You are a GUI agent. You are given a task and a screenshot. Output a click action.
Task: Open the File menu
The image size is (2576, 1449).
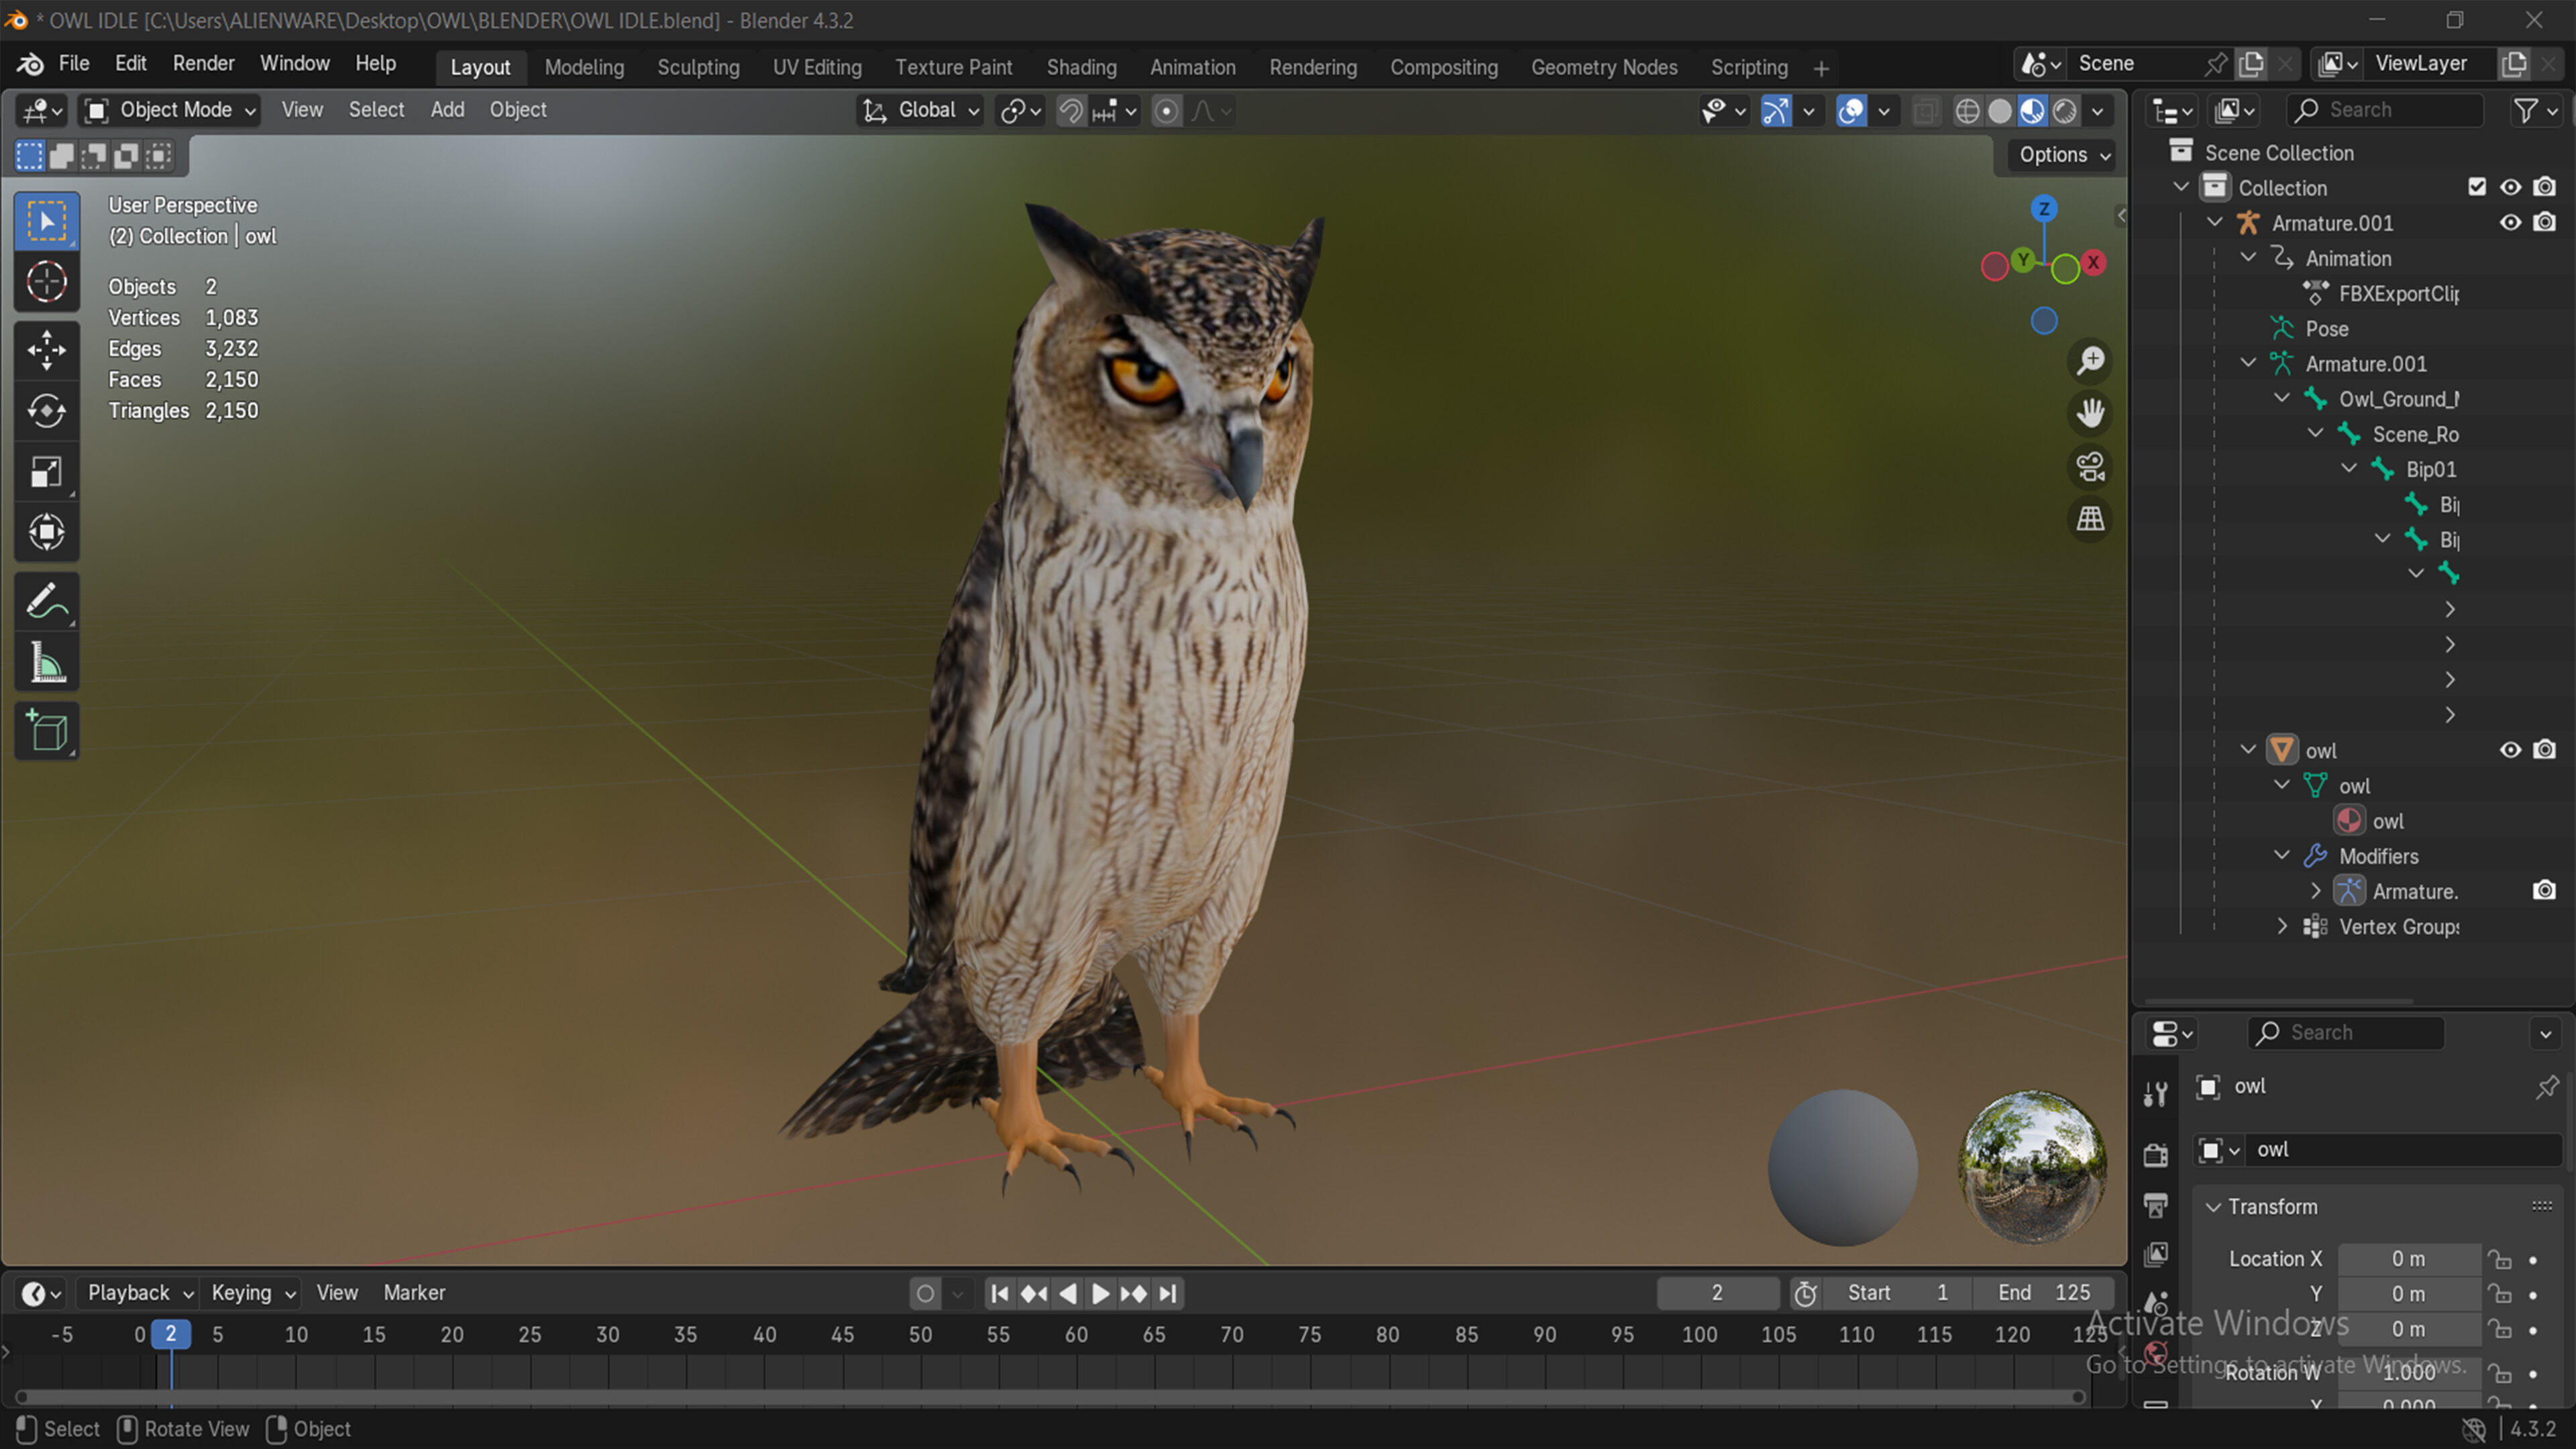pos(74,63)
